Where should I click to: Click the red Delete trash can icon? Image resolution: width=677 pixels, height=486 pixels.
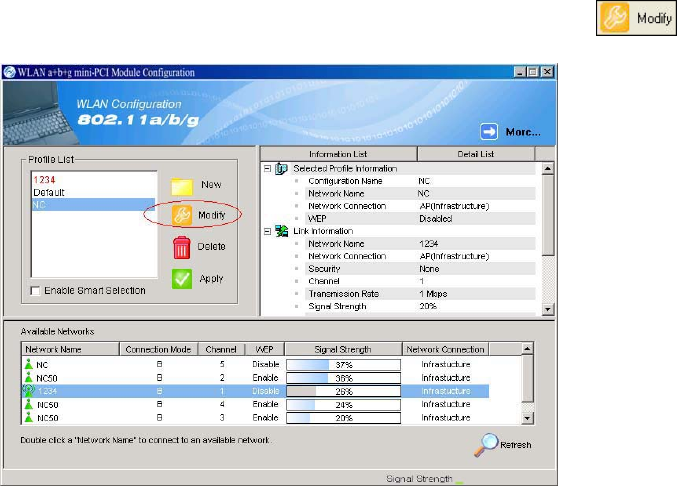(x=182, y=247)
